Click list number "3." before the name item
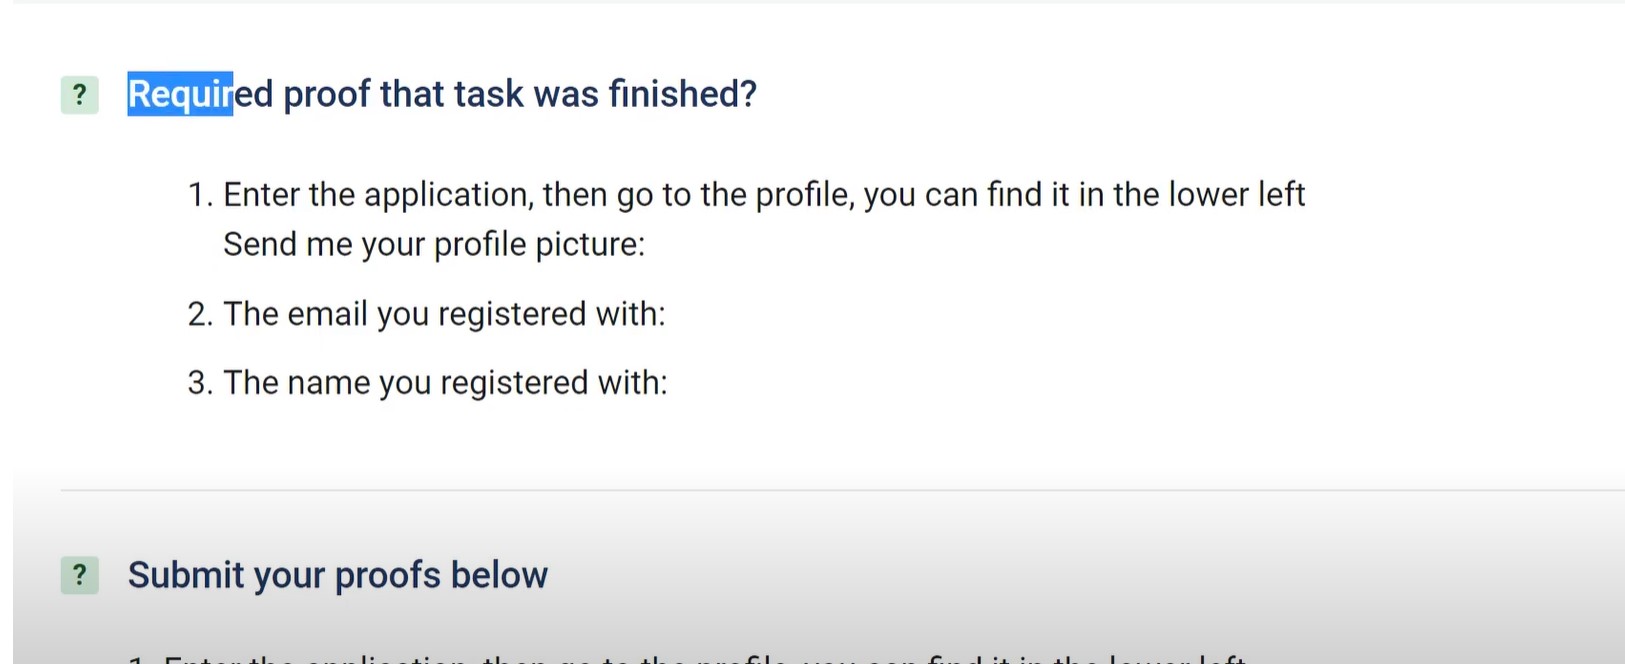 200,383
